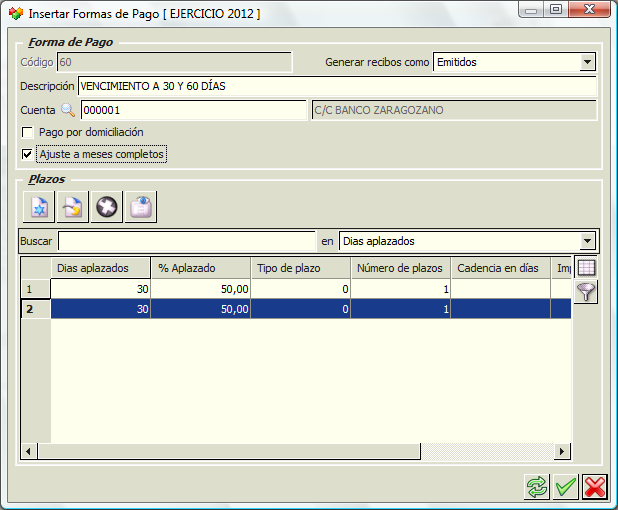Click the % Aplazado column header

[201, 268]
